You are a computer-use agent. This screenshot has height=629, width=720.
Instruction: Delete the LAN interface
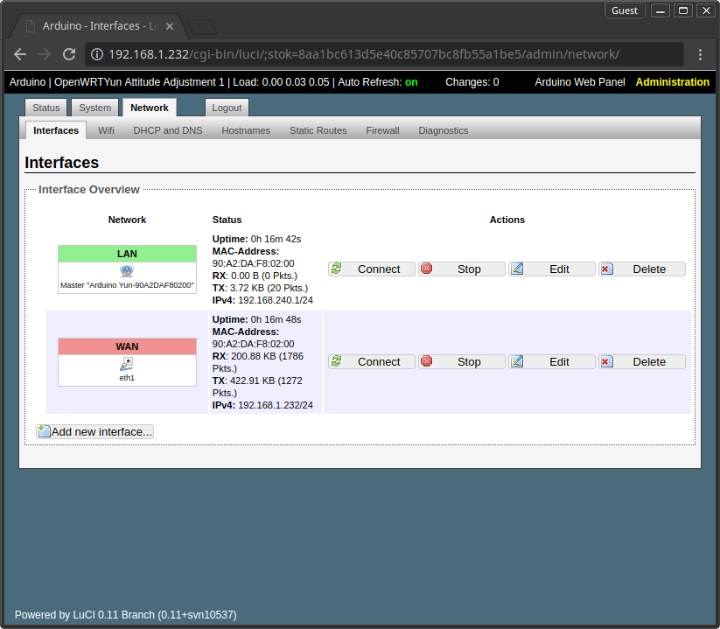coord(642,269)
